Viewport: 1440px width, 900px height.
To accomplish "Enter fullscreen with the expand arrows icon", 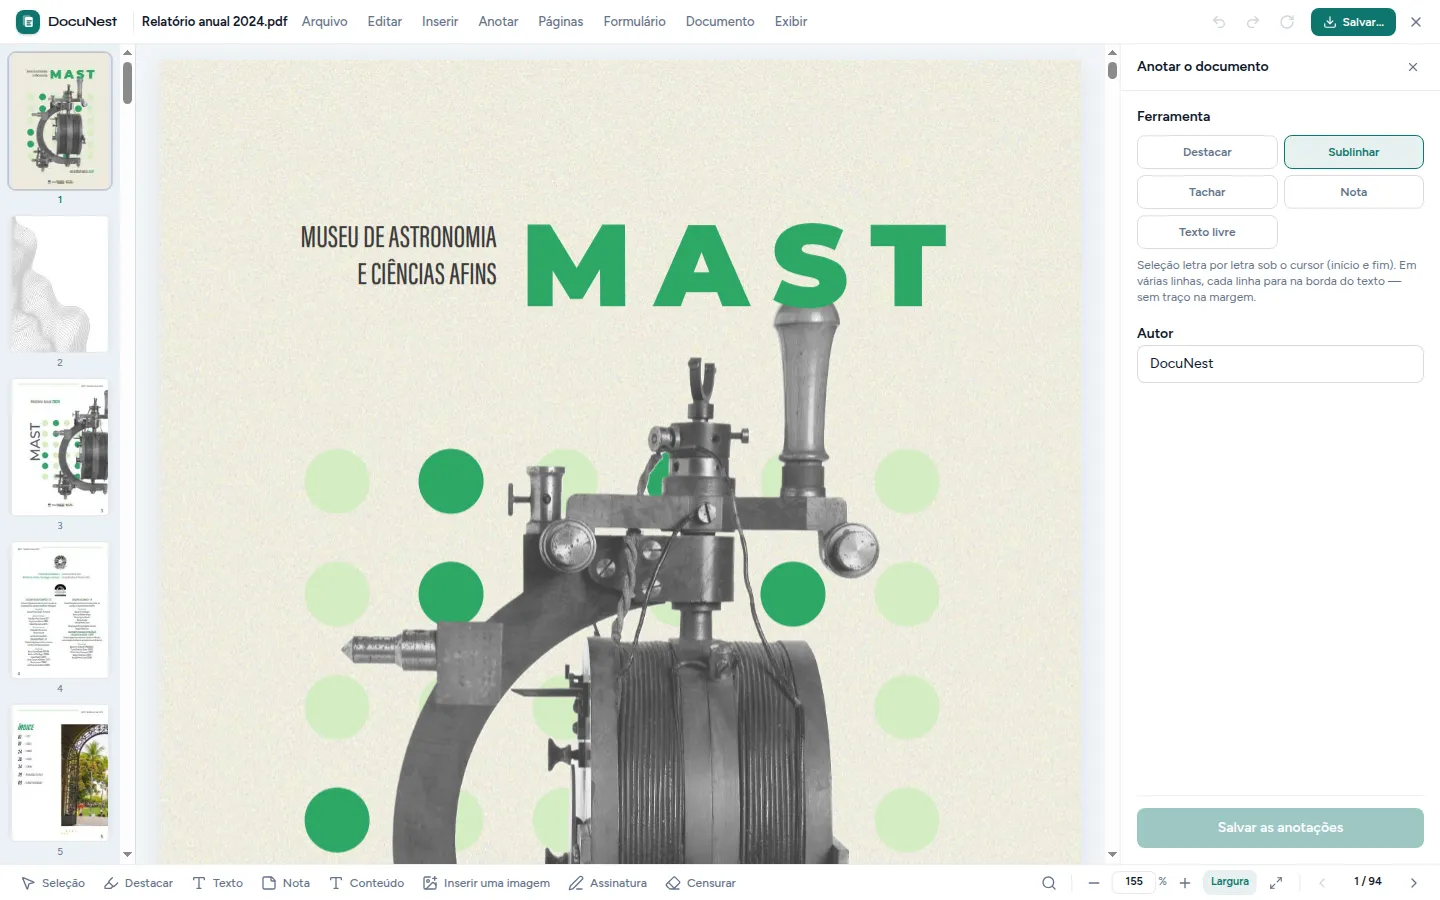I will [x=1276, y=883].
